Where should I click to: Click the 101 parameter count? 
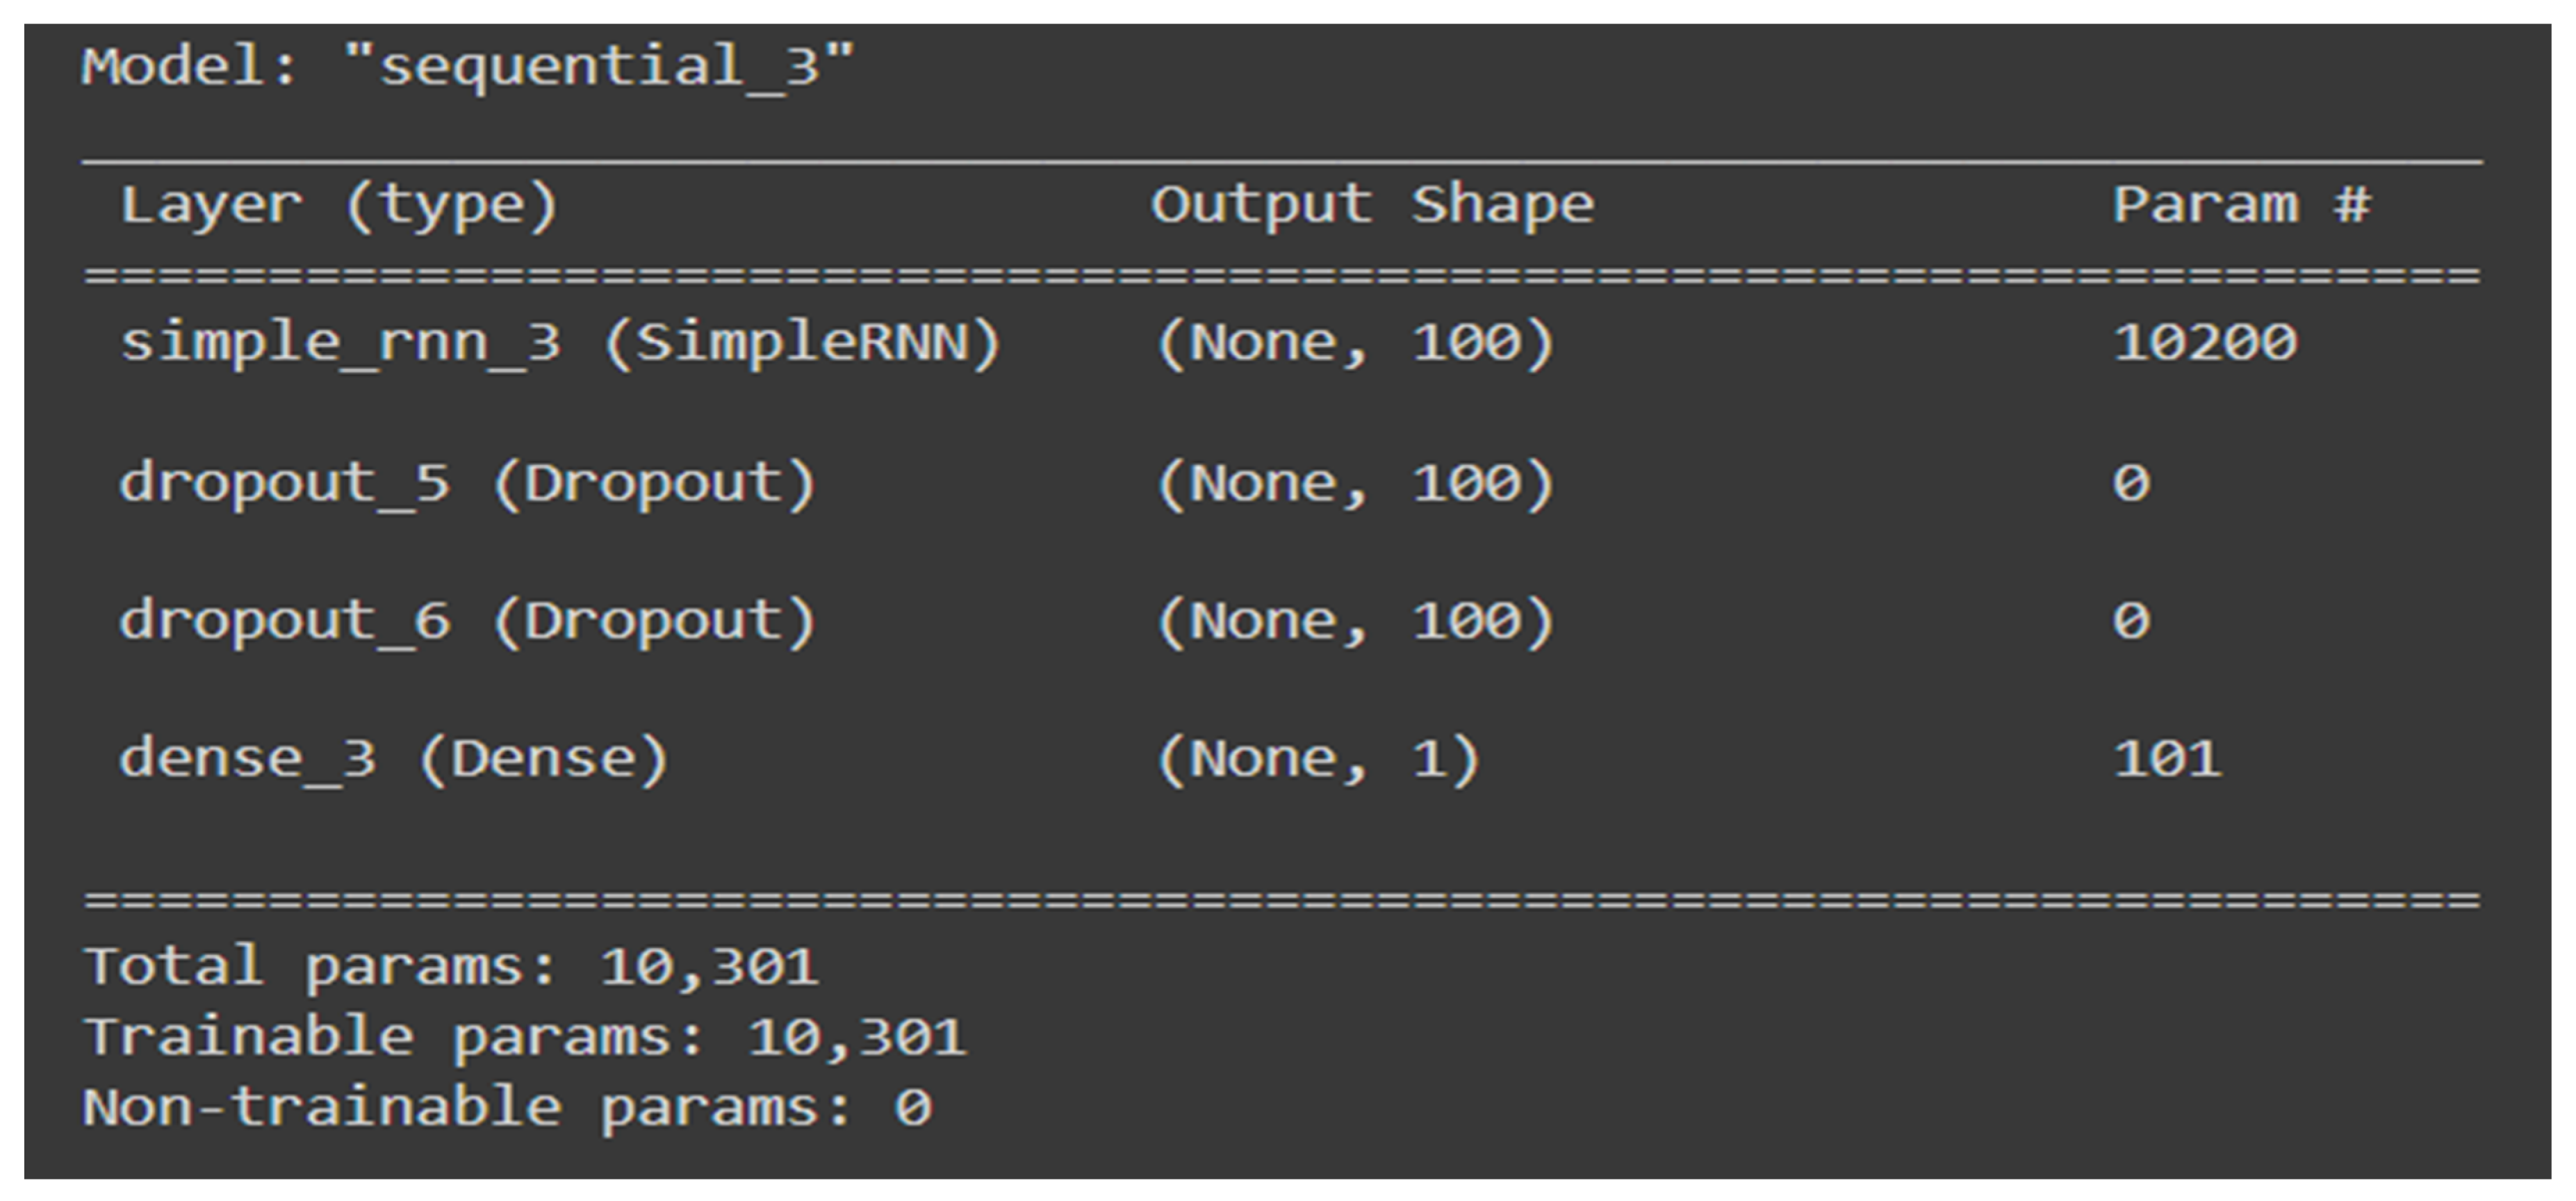coord(2167,760)
